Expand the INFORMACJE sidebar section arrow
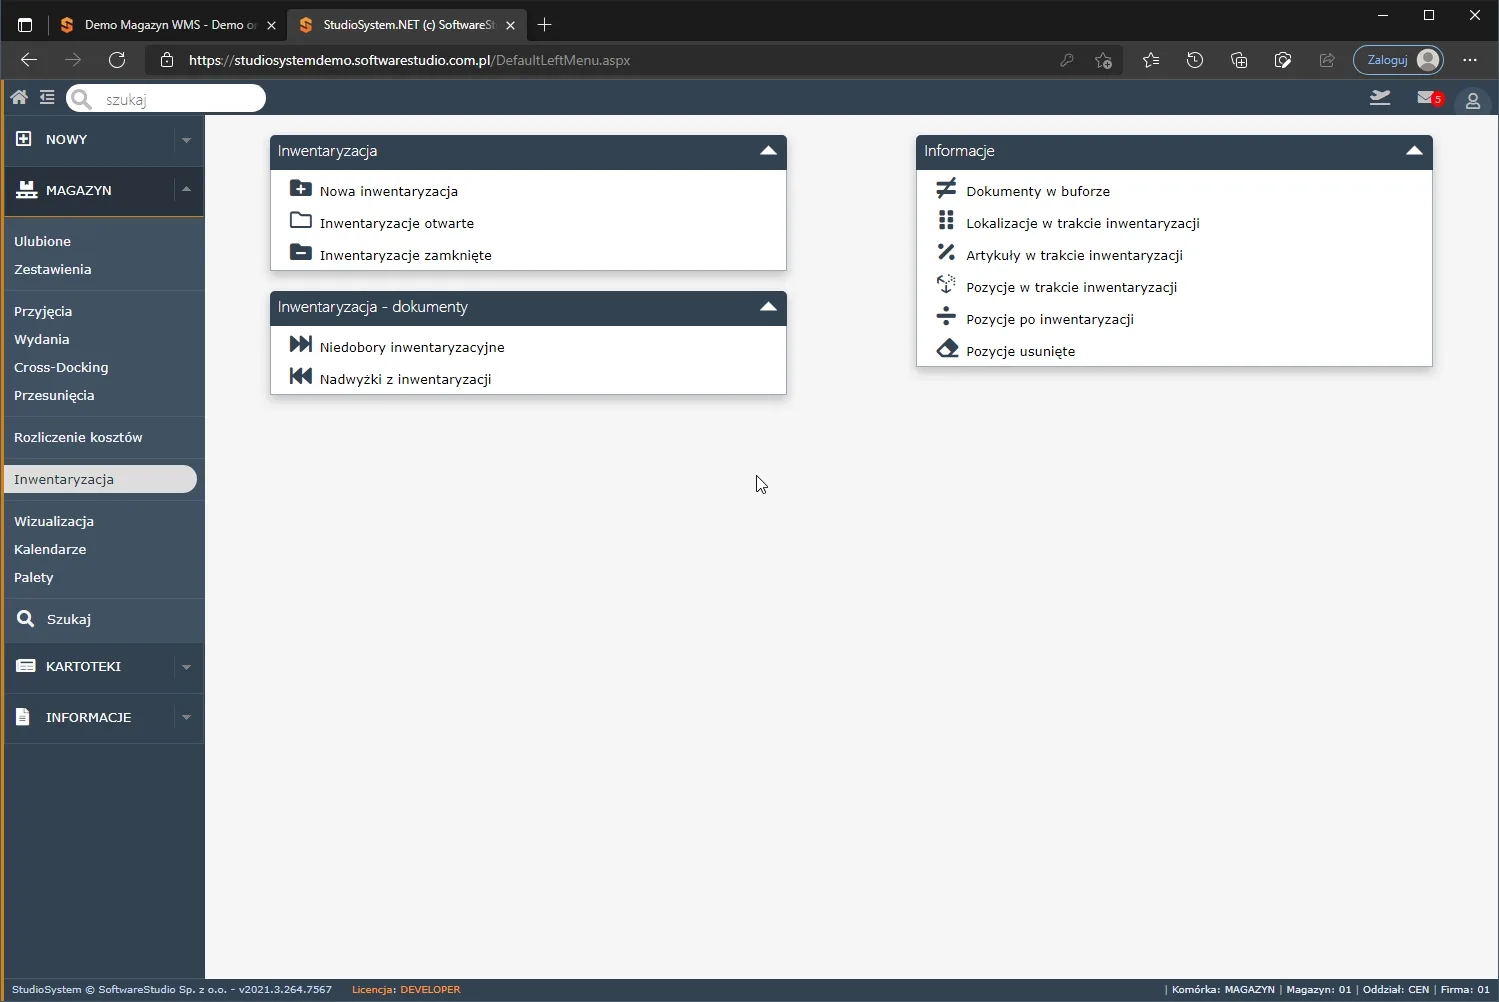The image size is (1499, 1002). click(x=186, y=717)
